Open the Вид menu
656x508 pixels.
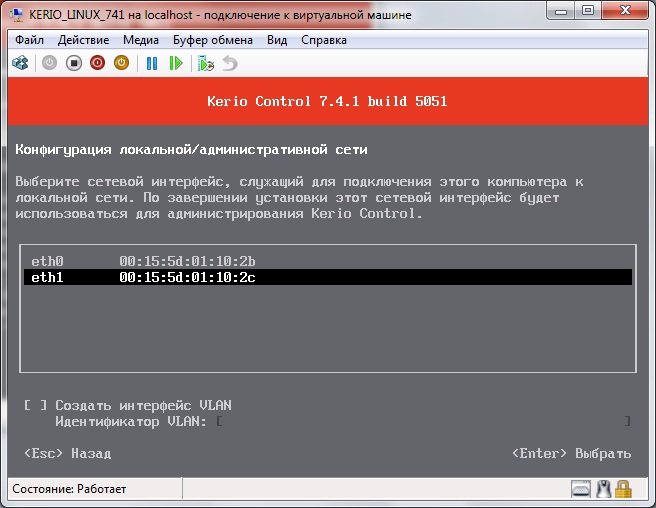tap(277, 40)
